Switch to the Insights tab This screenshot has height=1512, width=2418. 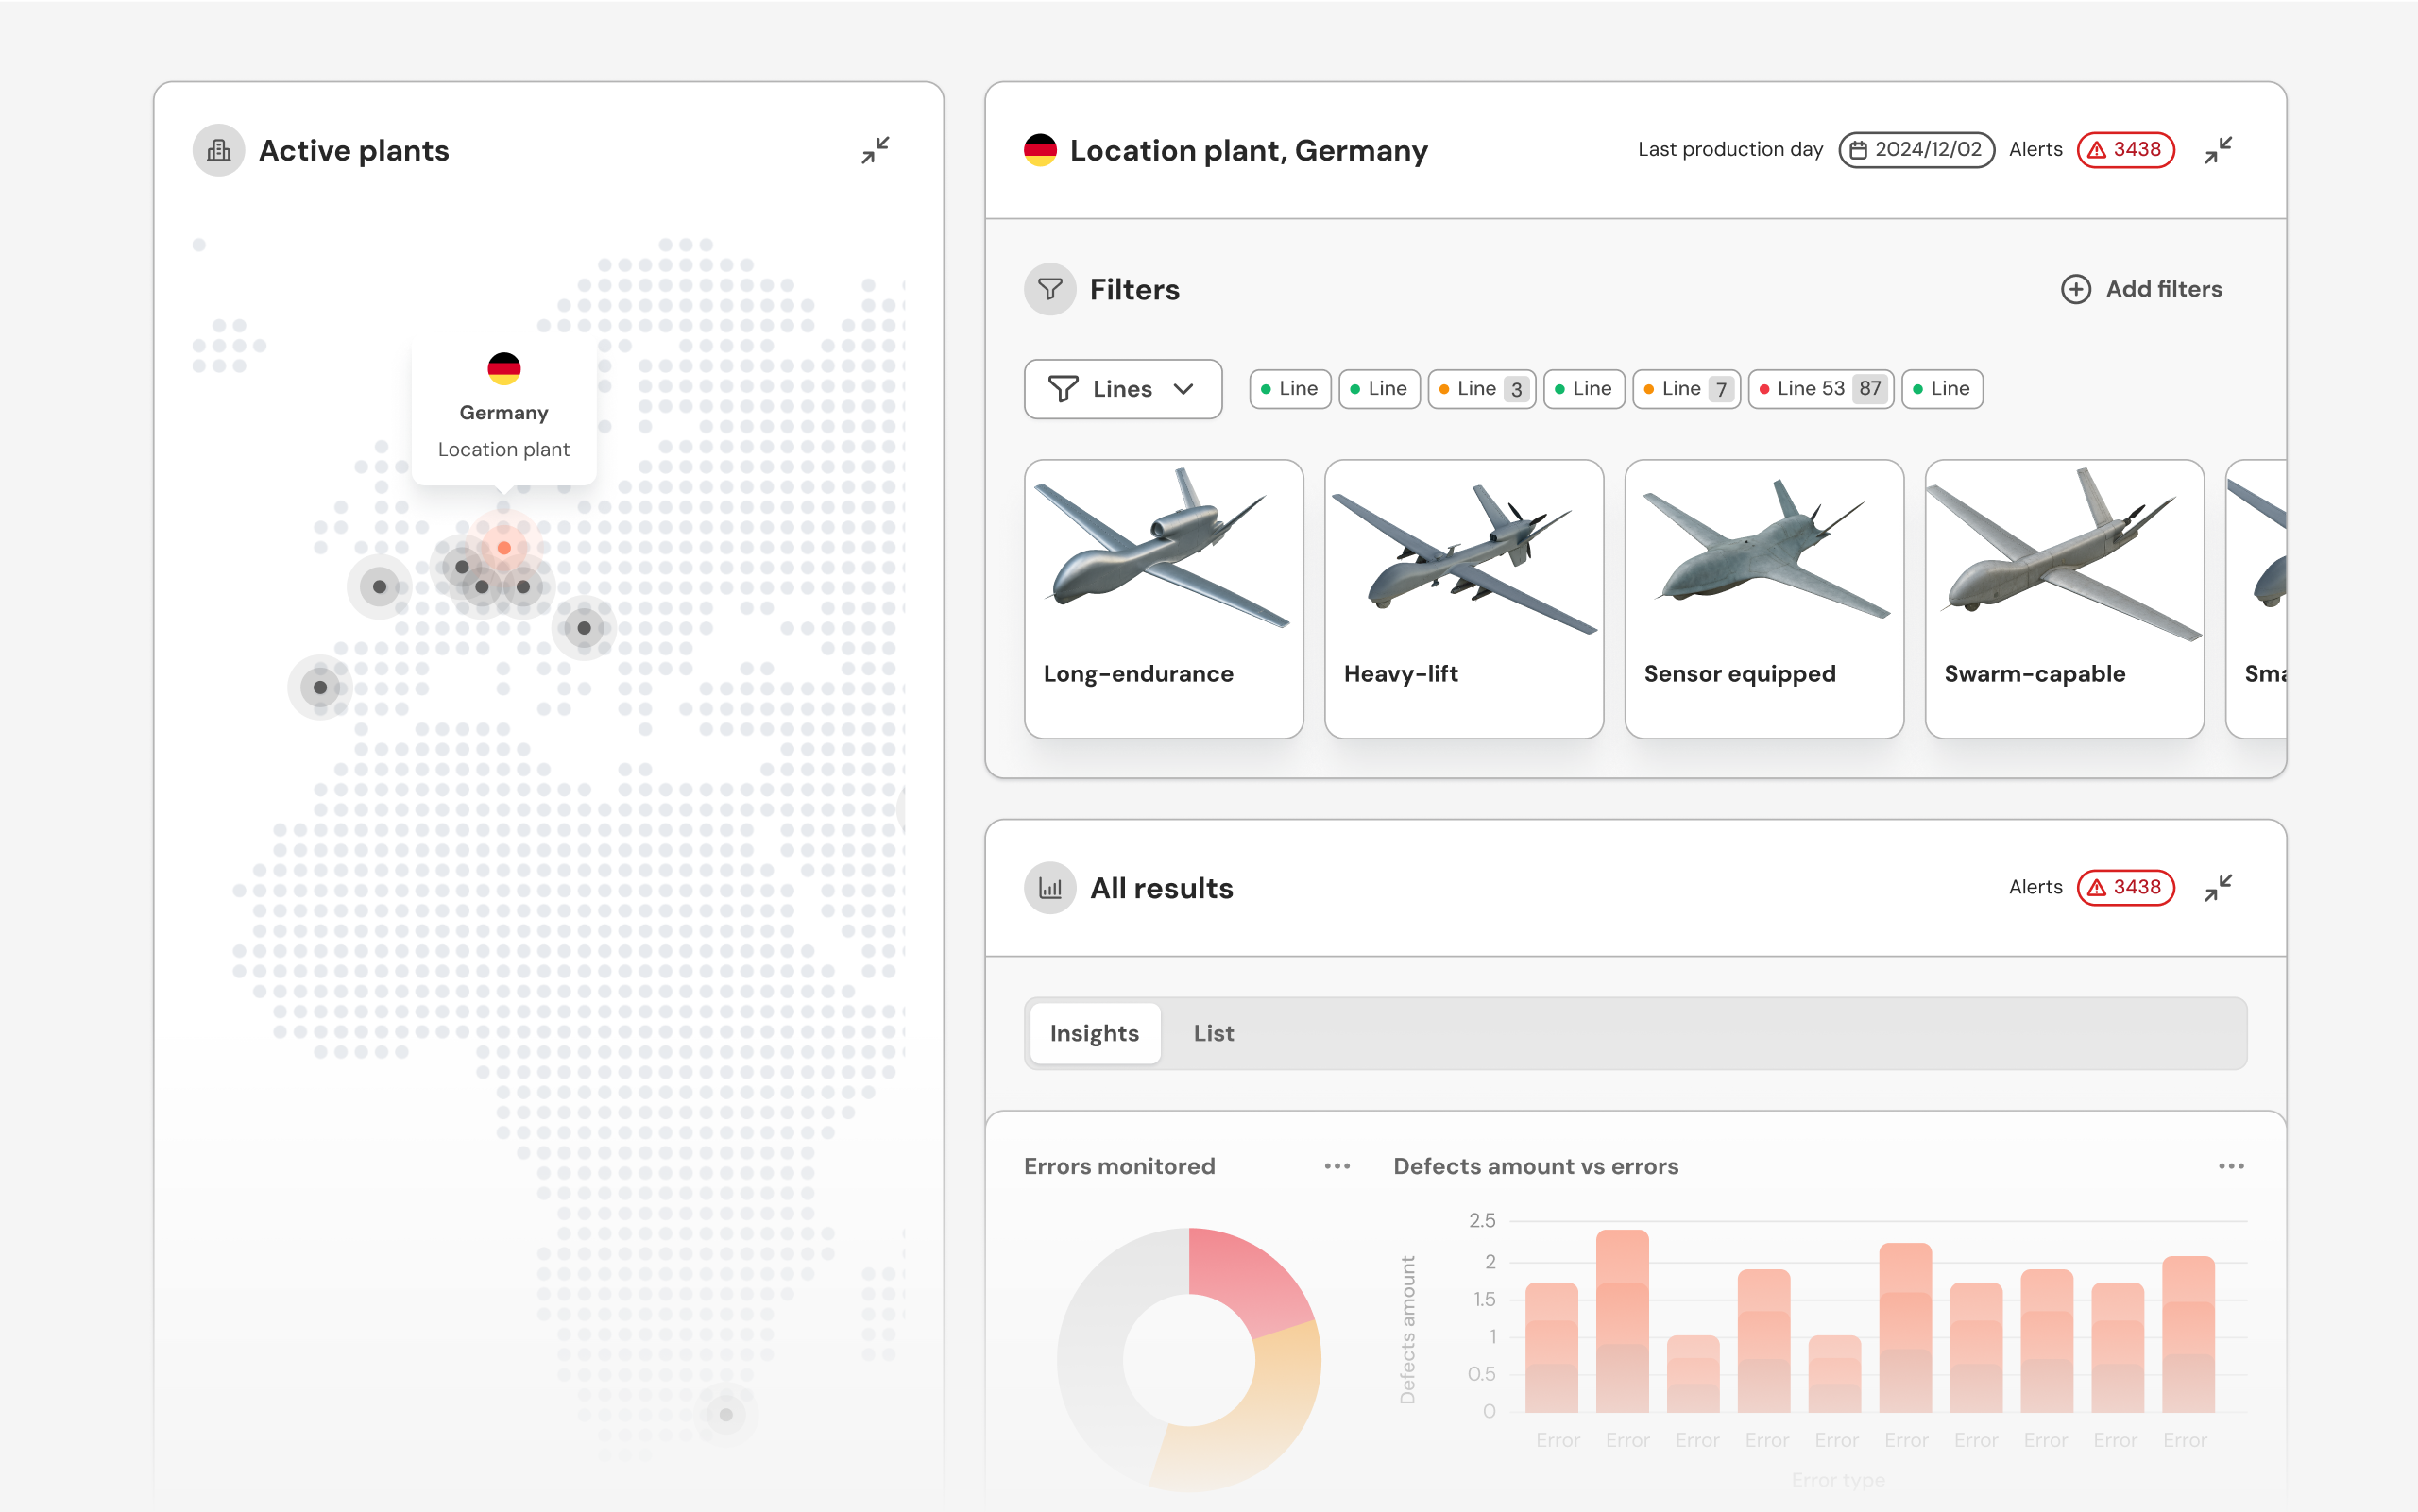1095,1033
